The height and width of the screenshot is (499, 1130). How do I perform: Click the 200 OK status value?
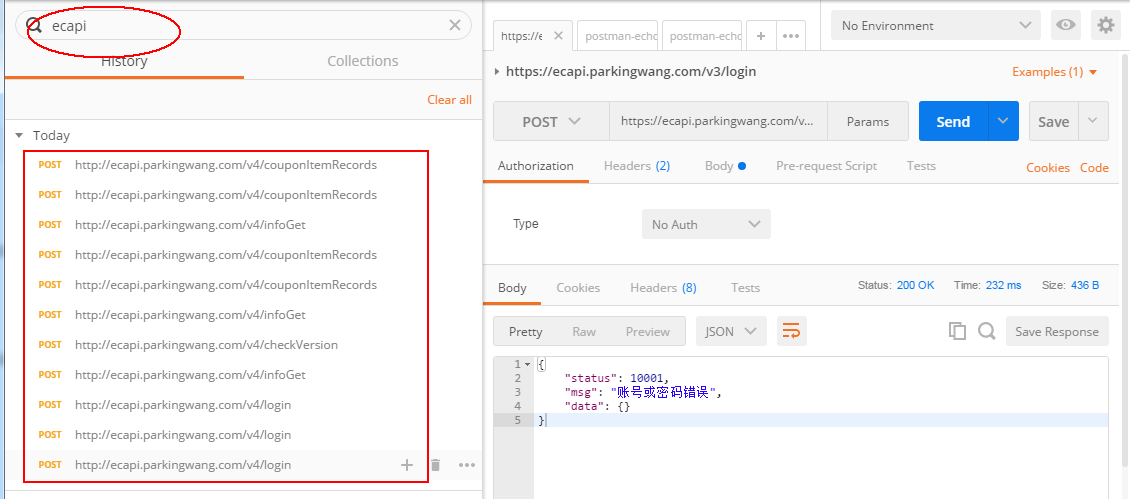pos(915,285)
